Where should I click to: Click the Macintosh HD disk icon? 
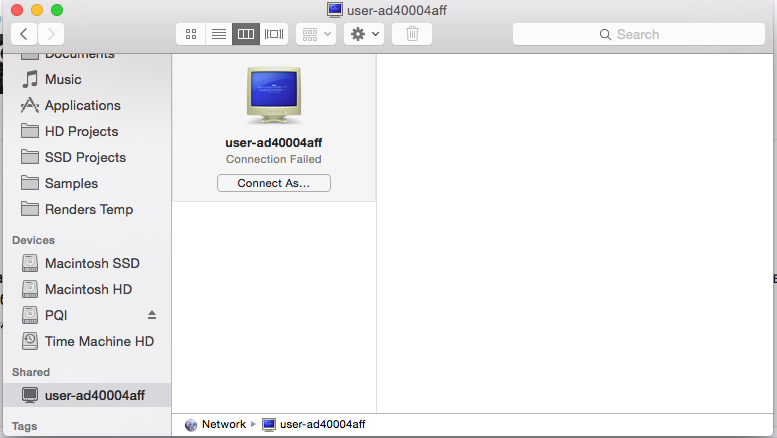point(30,289)
